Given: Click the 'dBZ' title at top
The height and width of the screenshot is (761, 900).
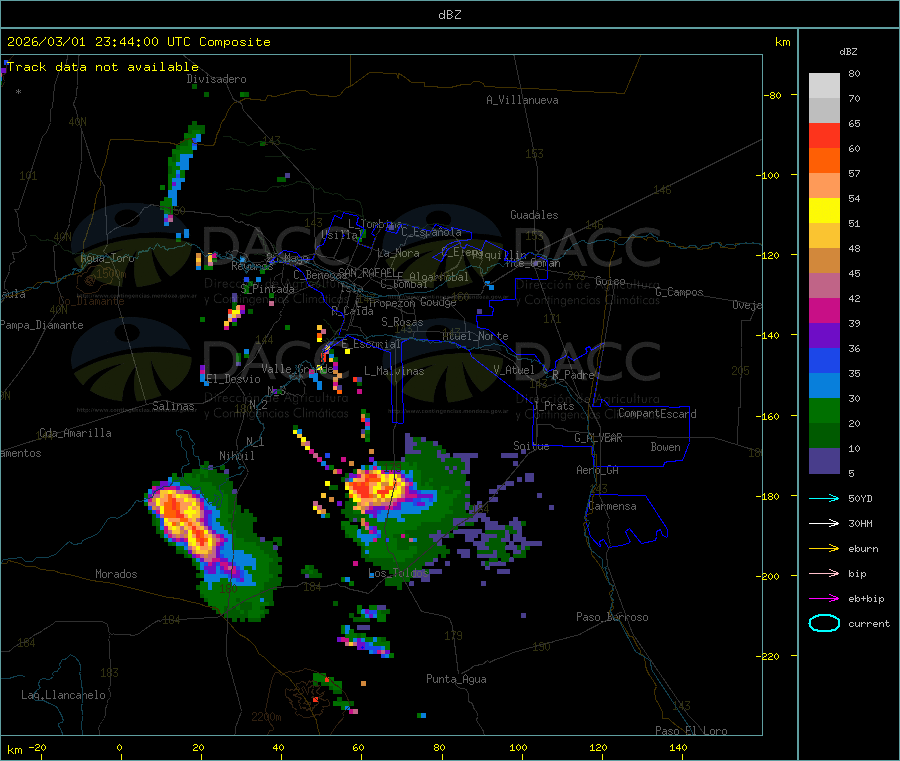Looking at the screenshot, I should tap(450, 15).
